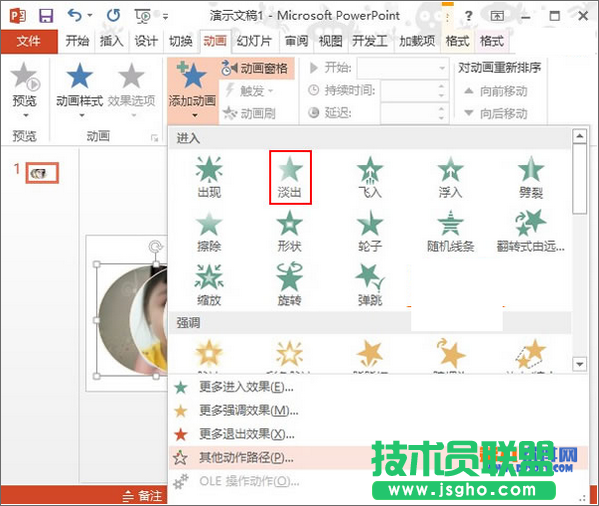The image size is (599, 506).
Task: Expand Customize Quick Access Toolbar arrow
Action: [x=165, y=16]
